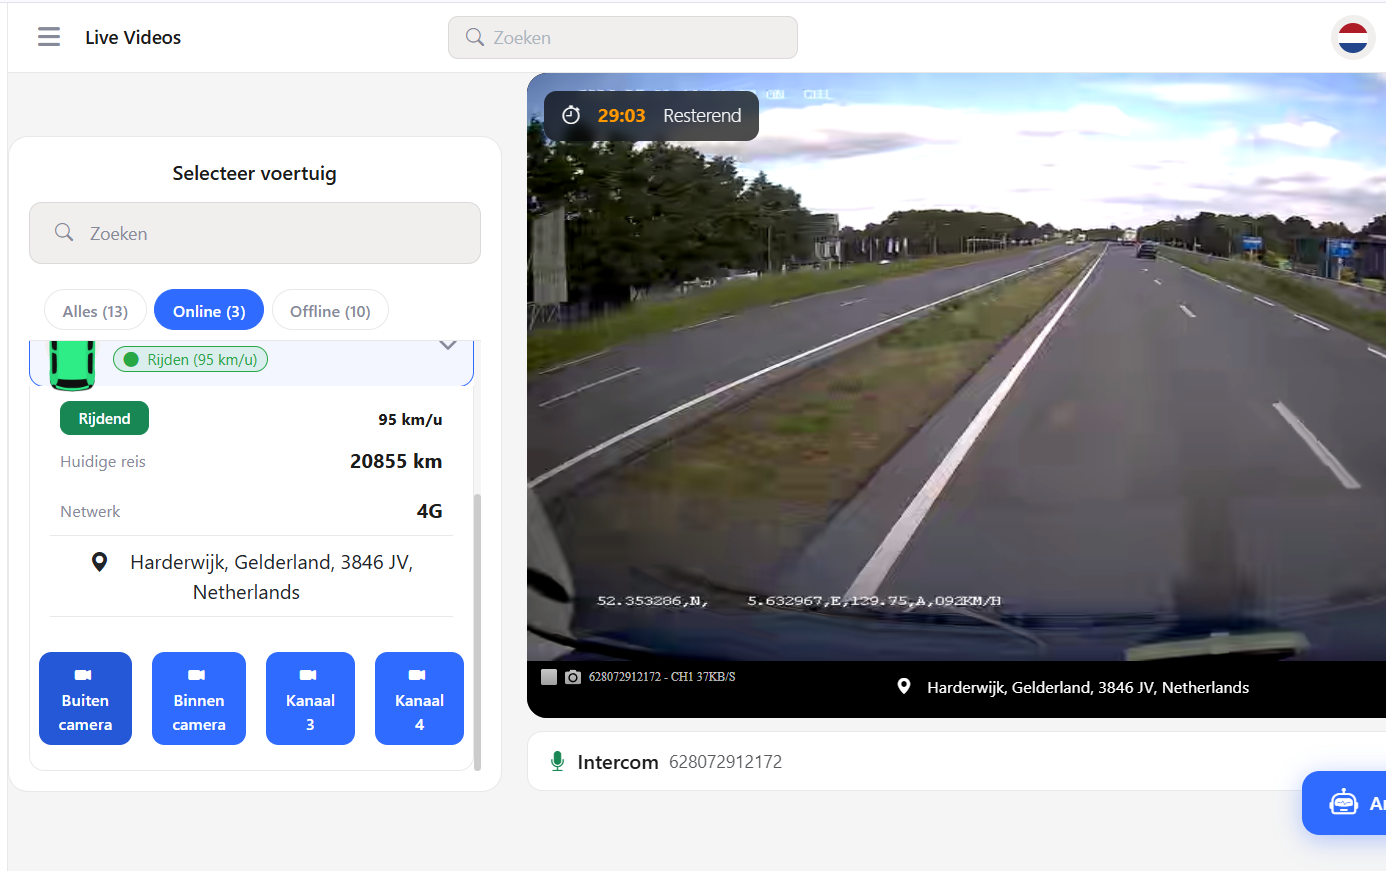Click the live dashcam video feed
The image size is (1386, 871).
tap(956, 366)
